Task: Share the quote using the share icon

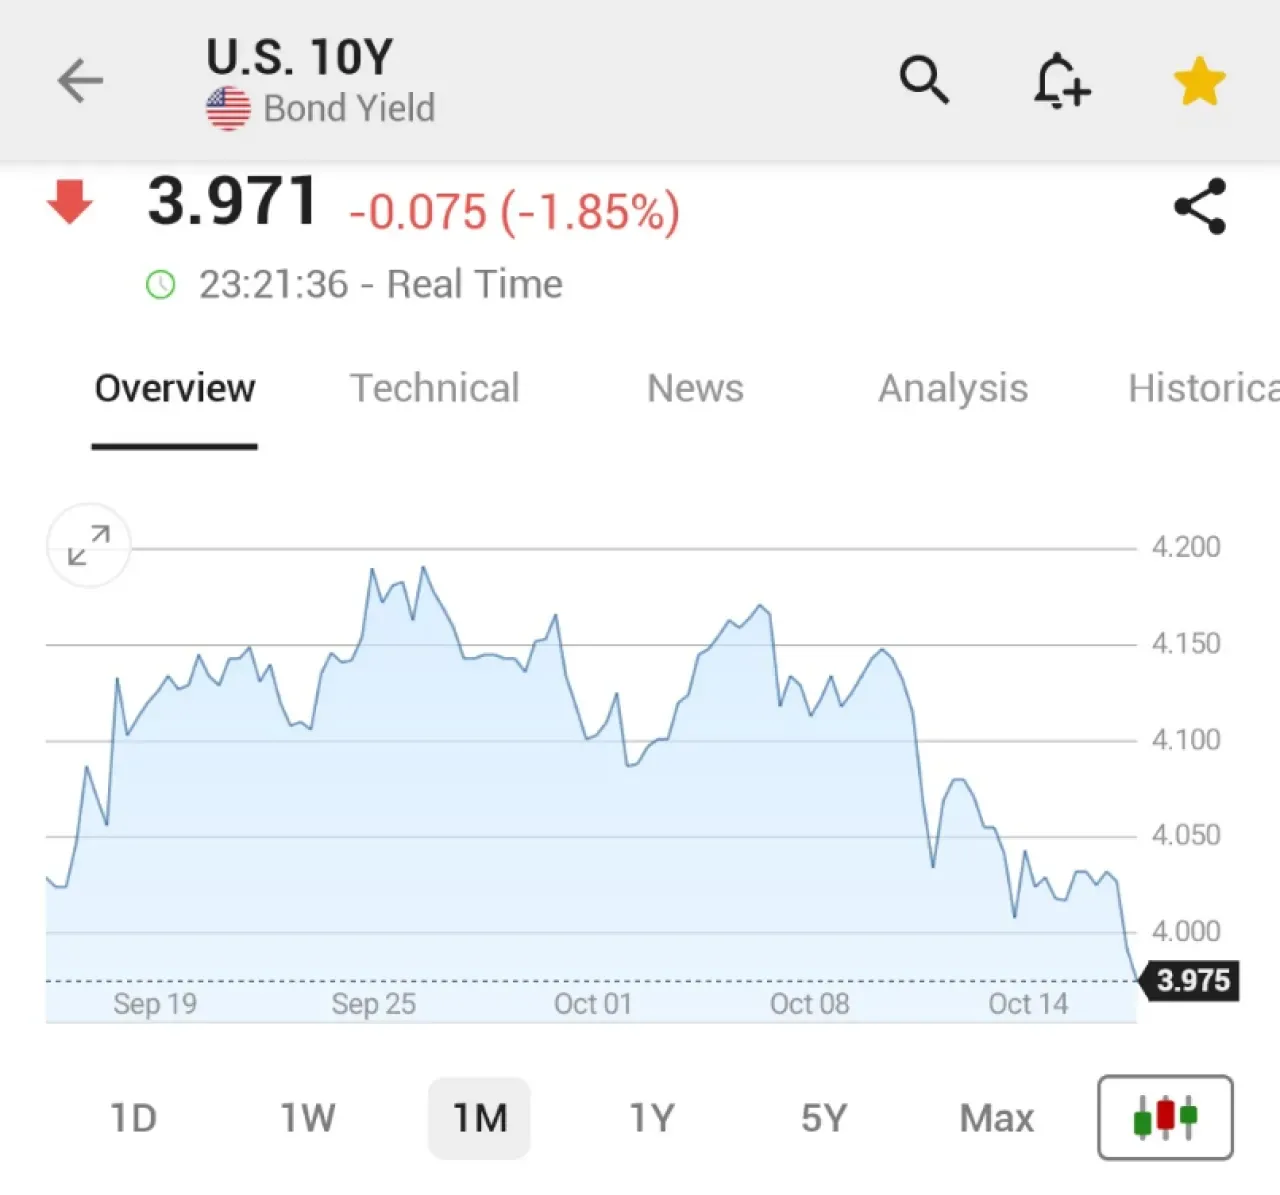Action: click(x=1200, y=206)
